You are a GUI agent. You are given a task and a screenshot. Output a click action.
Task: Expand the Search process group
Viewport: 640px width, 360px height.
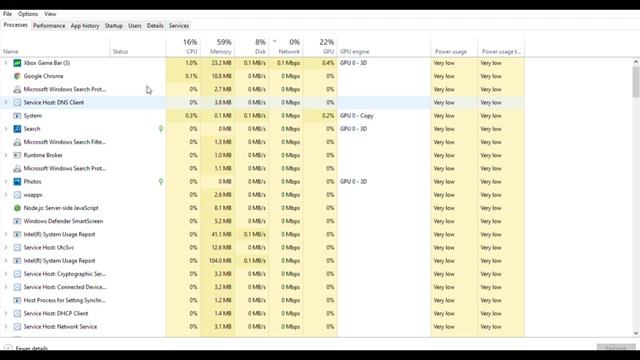(x=6, y=129)
